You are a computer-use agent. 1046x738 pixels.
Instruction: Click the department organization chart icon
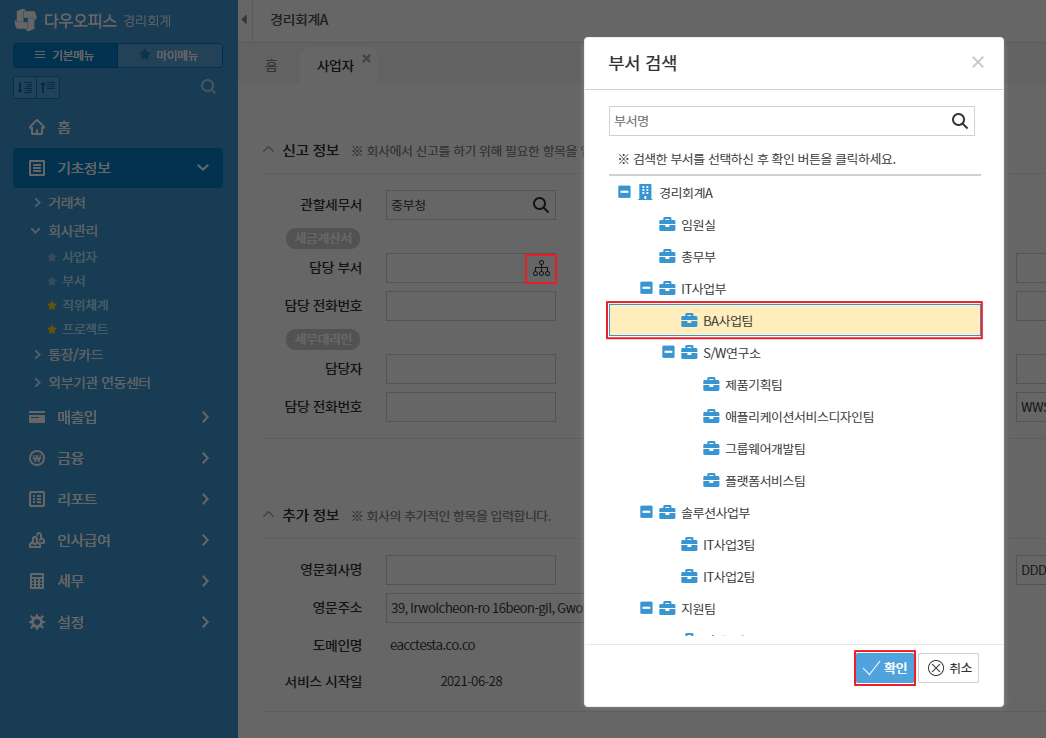click(541, 268)
